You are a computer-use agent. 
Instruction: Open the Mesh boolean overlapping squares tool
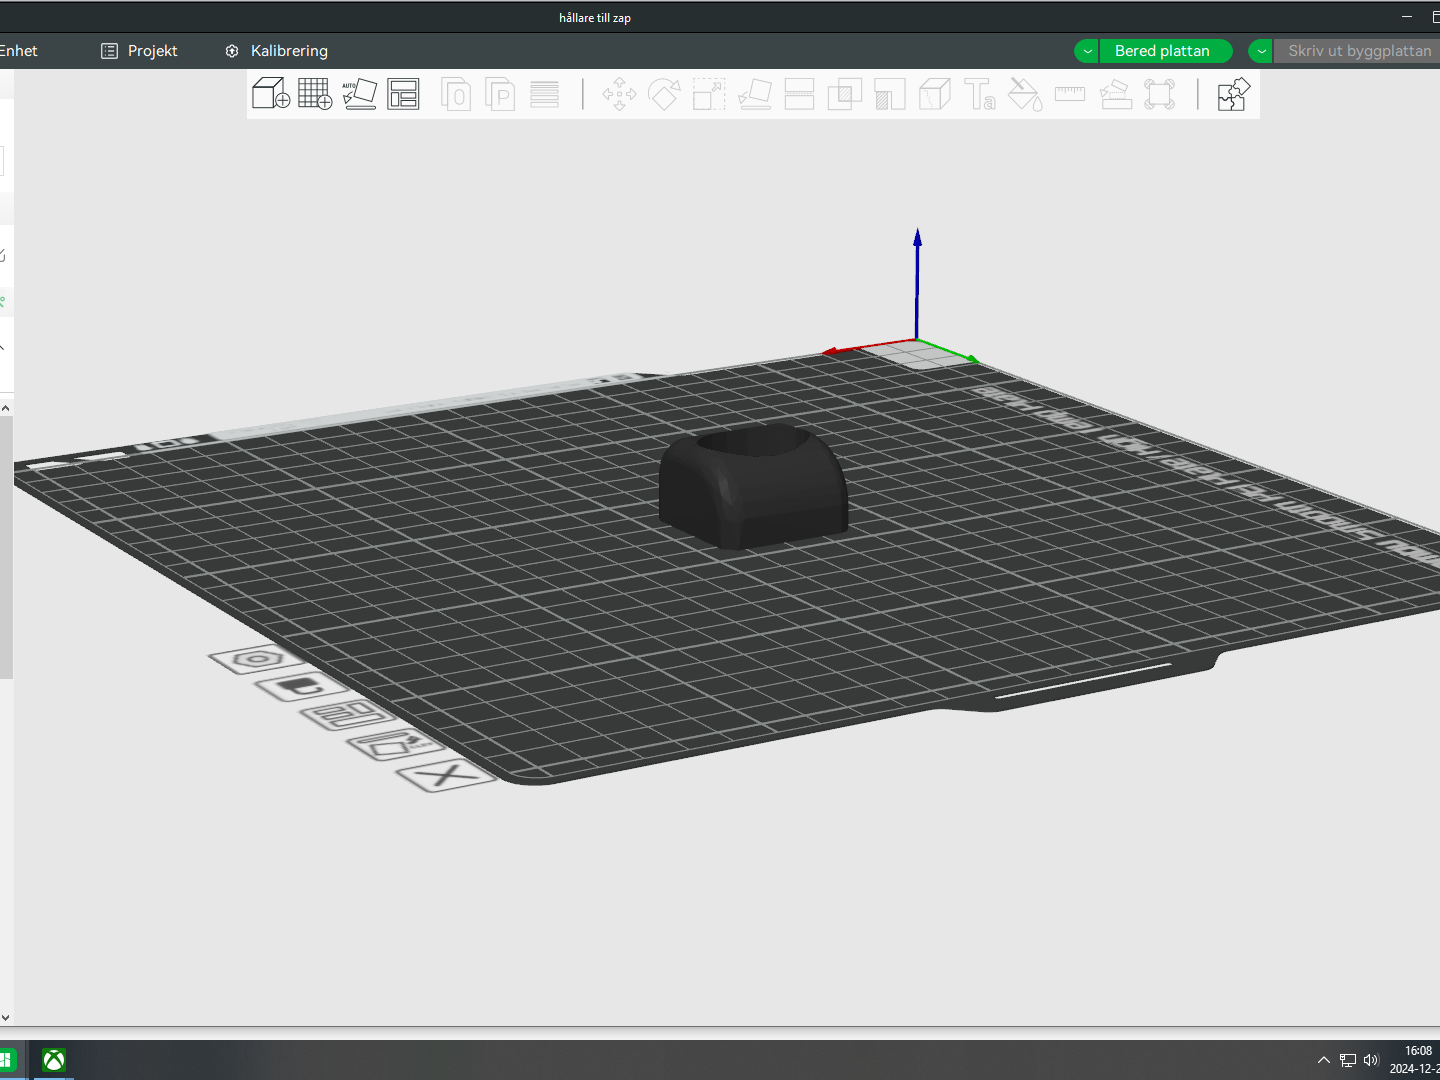click(844, 94)
